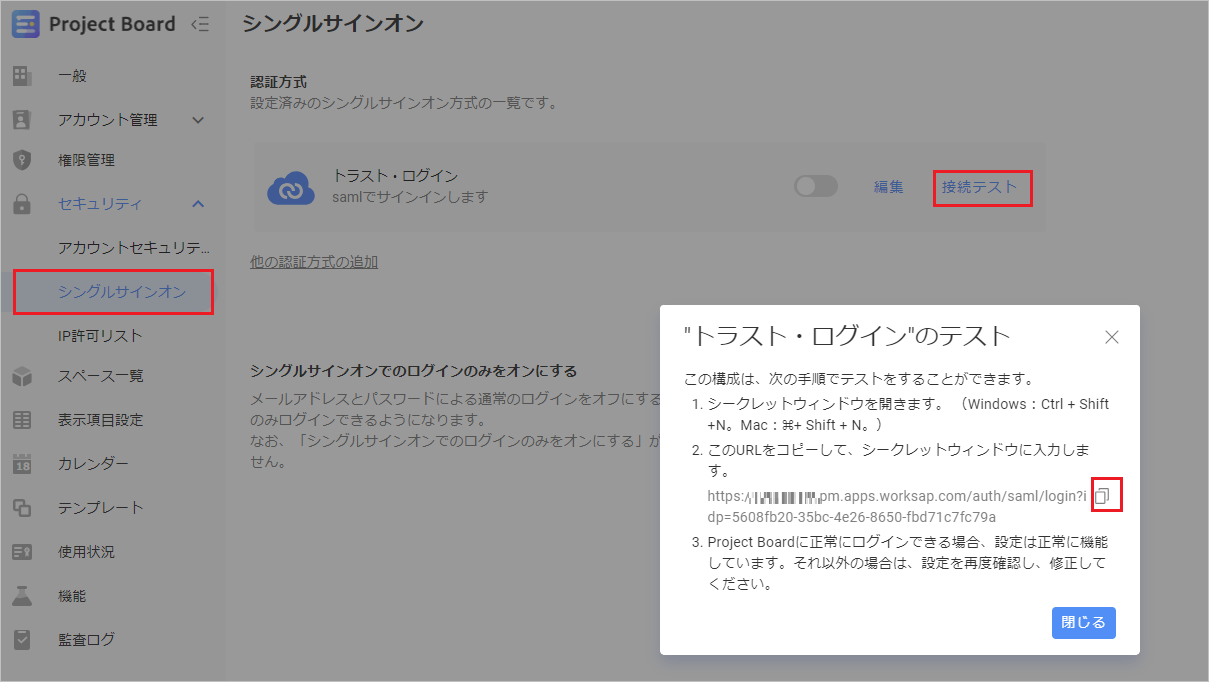Click the Project Board title text
1209x682 pixels.
coord(112,24)
